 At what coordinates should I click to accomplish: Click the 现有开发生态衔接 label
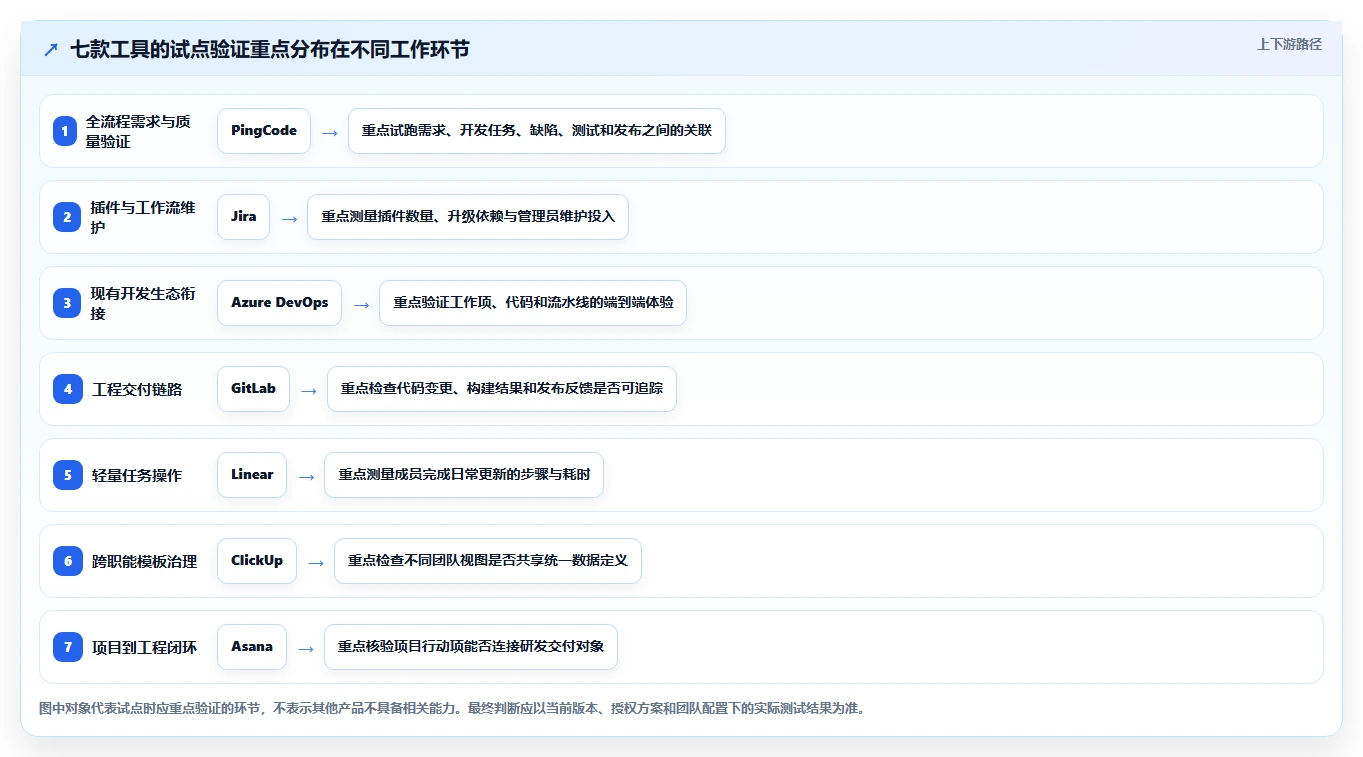[x=143, y=303]
